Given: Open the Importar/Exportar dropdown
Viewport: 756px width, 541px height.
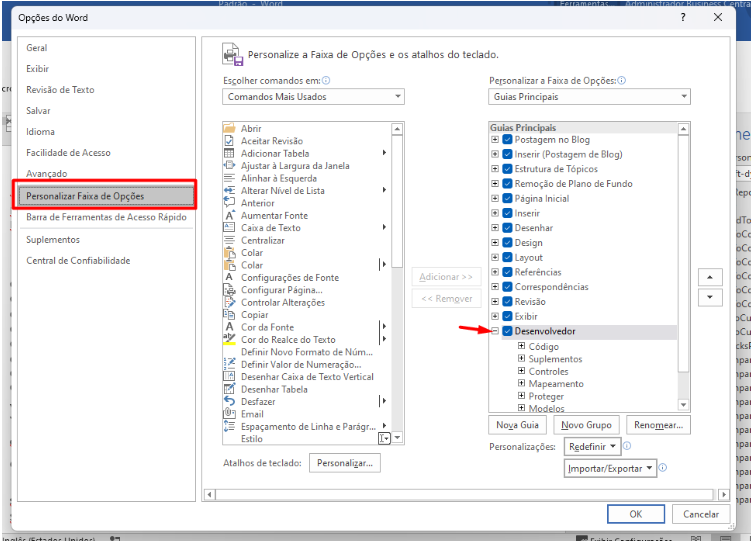Looking at the screenshot, I should (610, 468).
